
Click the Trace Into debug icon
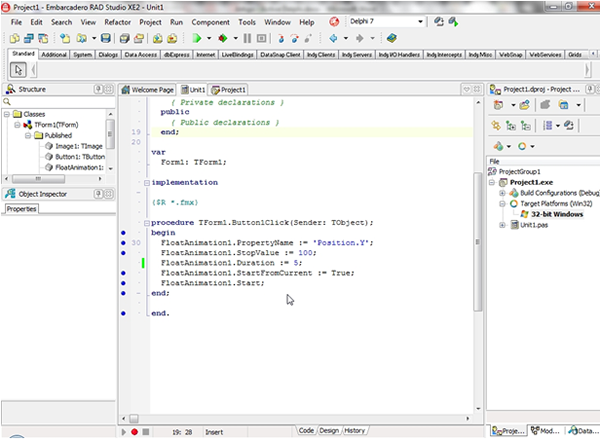281,38
